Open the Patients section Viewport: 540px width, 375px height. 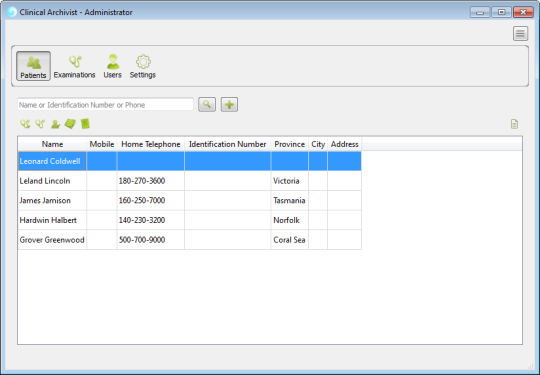[x=33, y=66]
